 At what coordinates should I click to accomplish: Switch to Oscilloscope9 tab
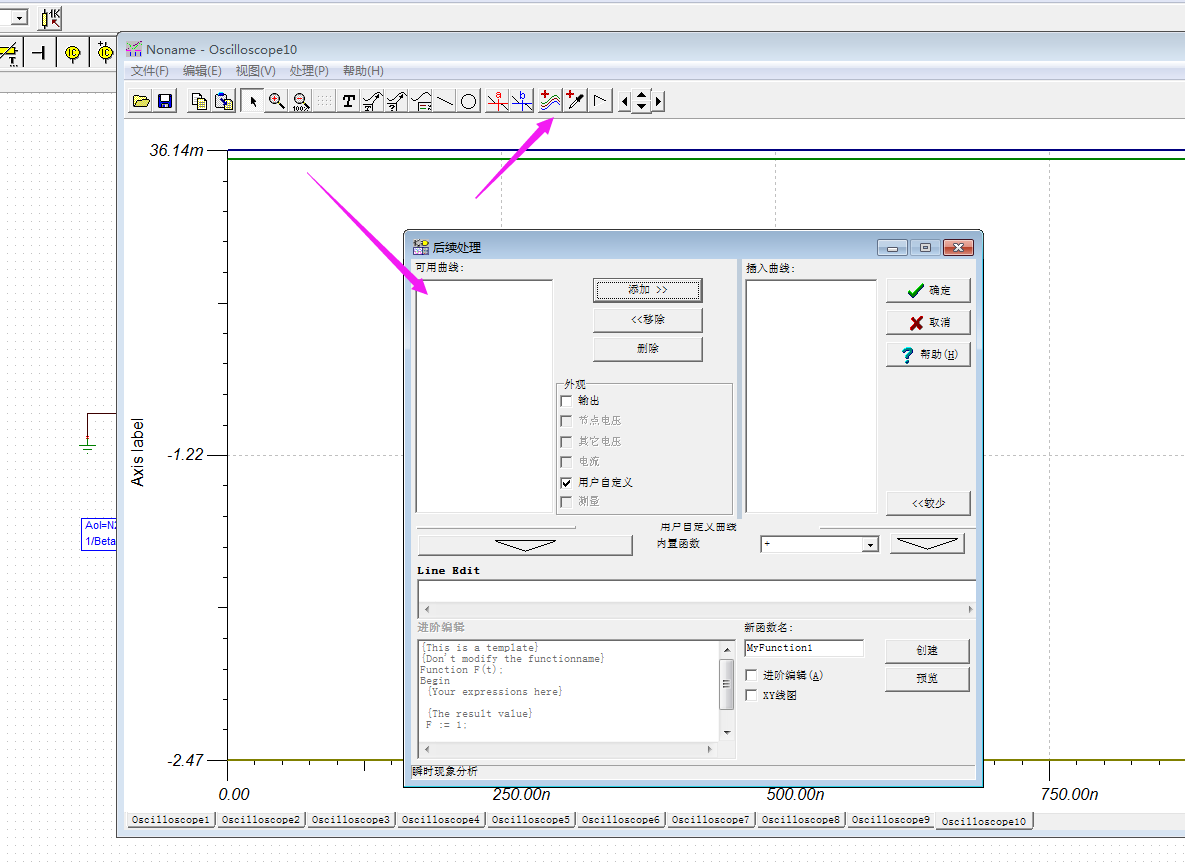coord(890,819)
